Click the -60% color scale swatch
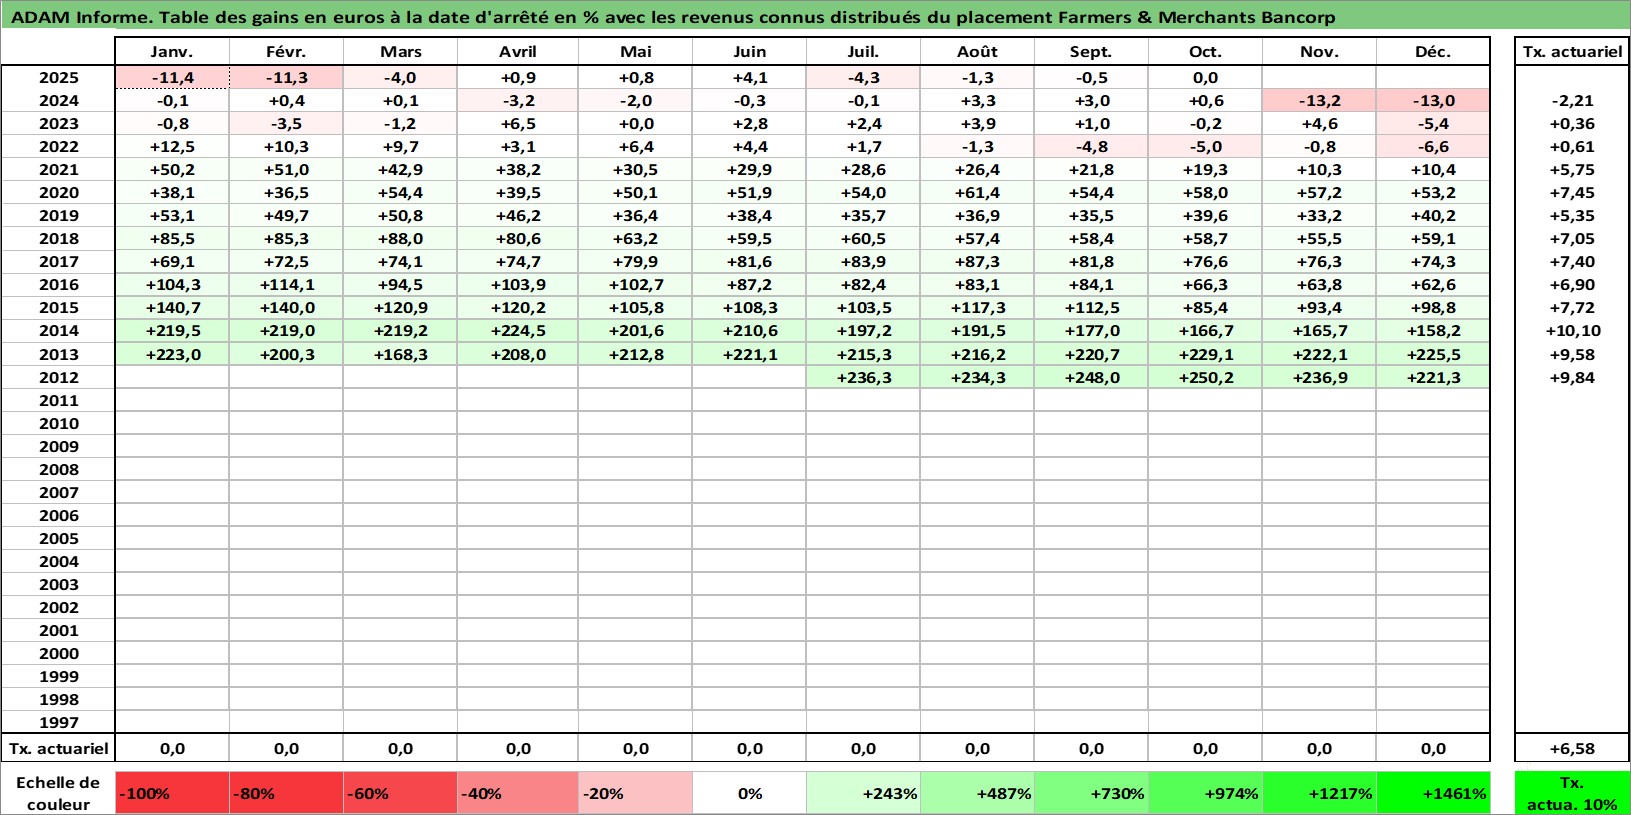The height and width of the screenshot is (815, 1631). pos(400,792)
